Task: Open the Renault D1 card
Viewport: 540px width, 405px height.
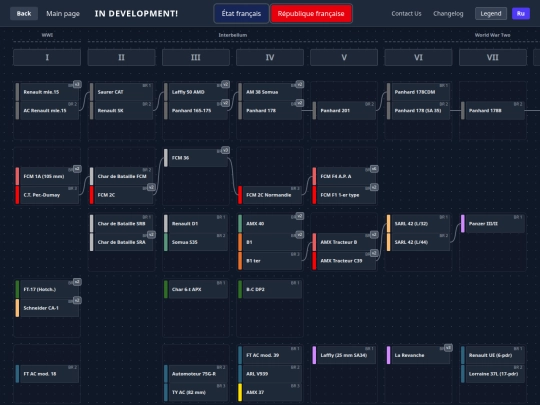Action: [x=196, y=224]
